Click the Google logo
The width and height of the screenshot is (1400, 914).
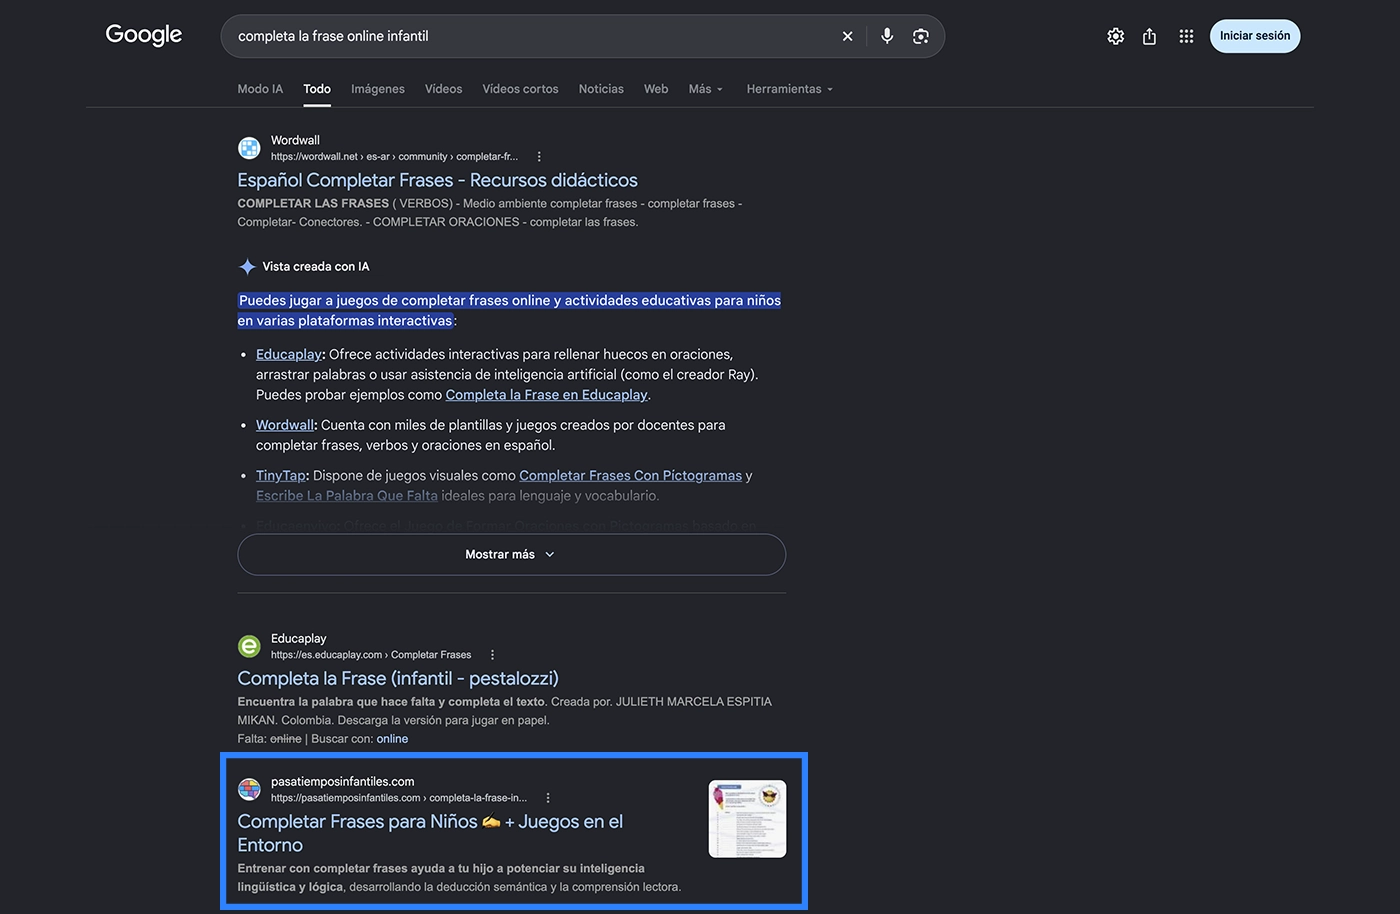click(144, 35)
